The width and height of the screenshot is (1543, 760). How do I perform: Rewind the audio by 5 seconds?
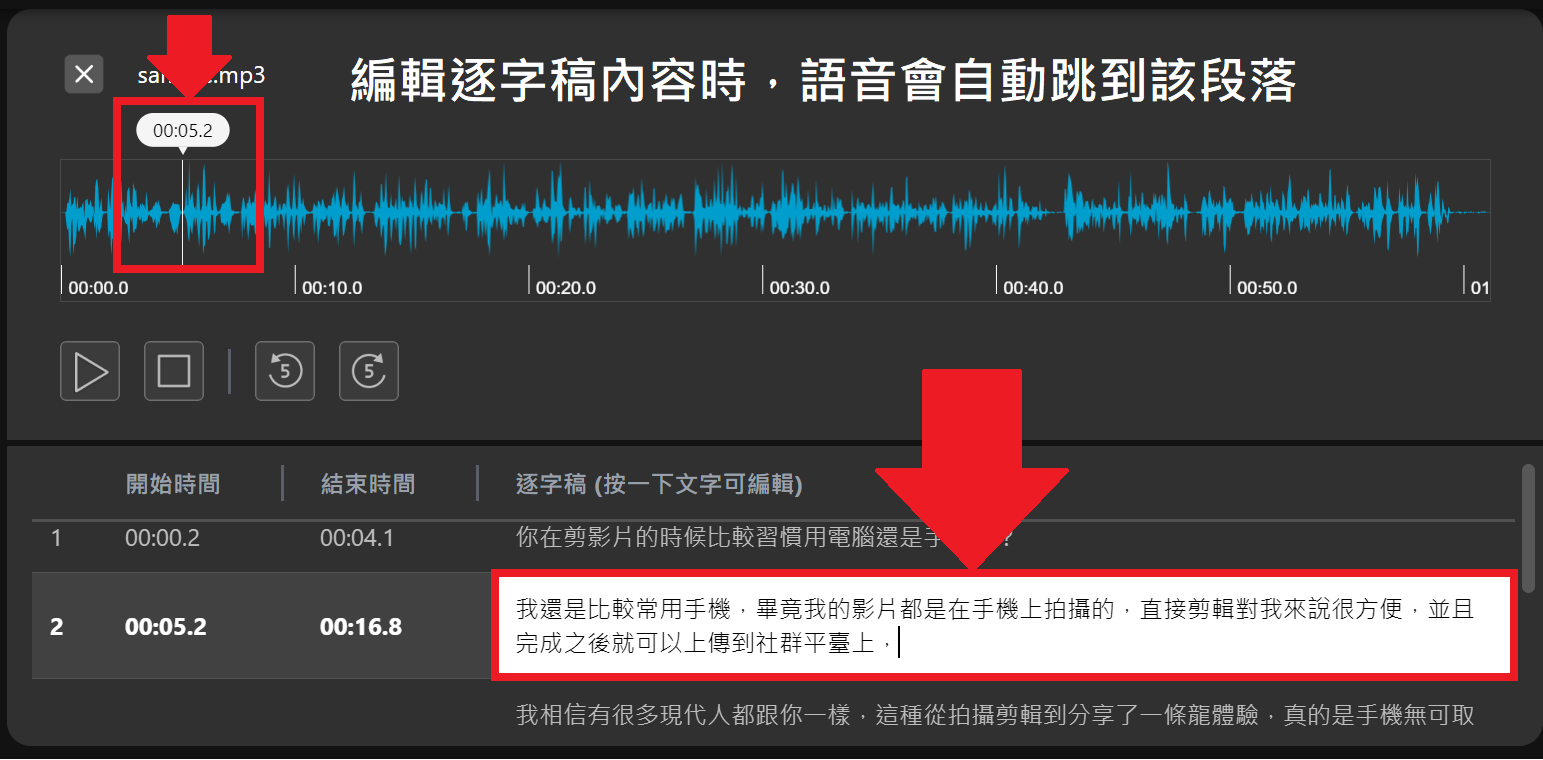285,370
